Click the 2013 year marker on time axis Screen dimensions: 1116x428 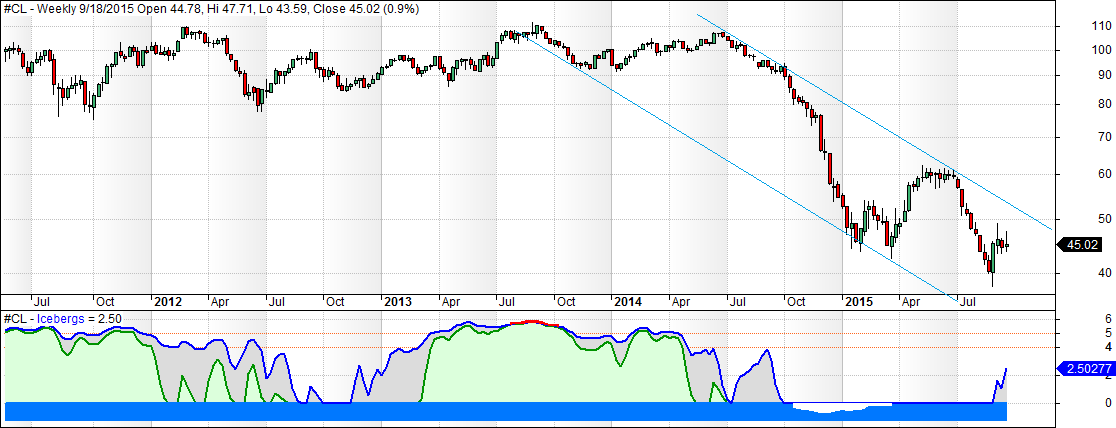[397, 301]
